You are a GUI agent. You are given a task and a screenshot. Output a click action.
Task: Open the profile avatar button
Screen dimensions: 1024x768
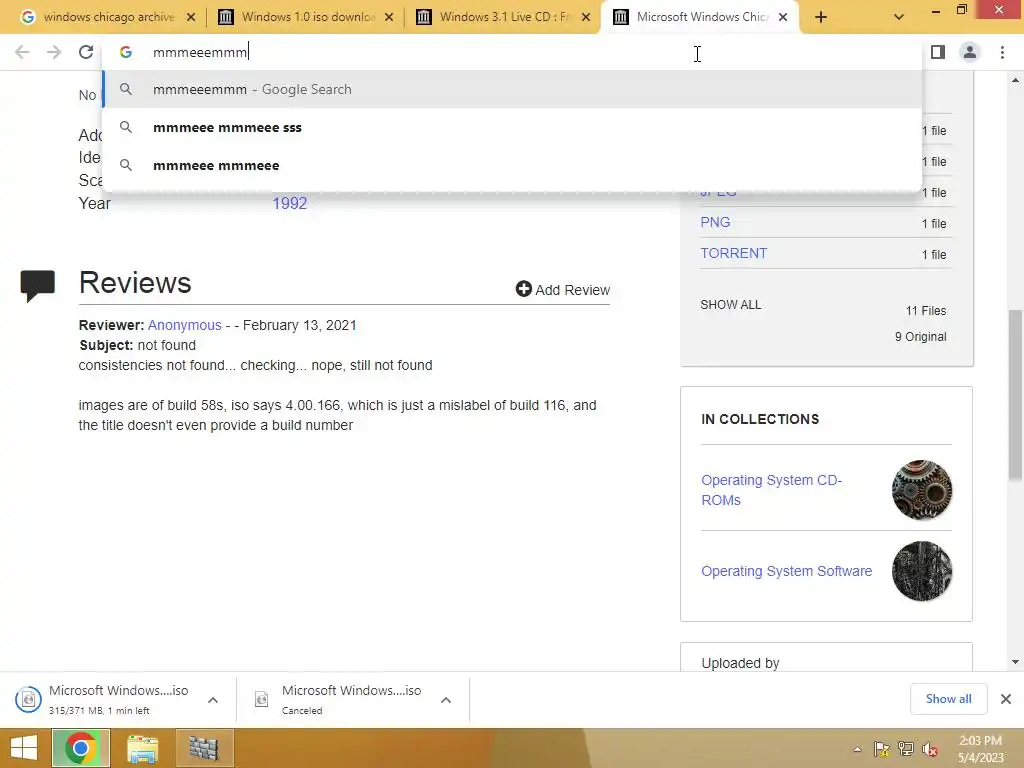point(970,52)
